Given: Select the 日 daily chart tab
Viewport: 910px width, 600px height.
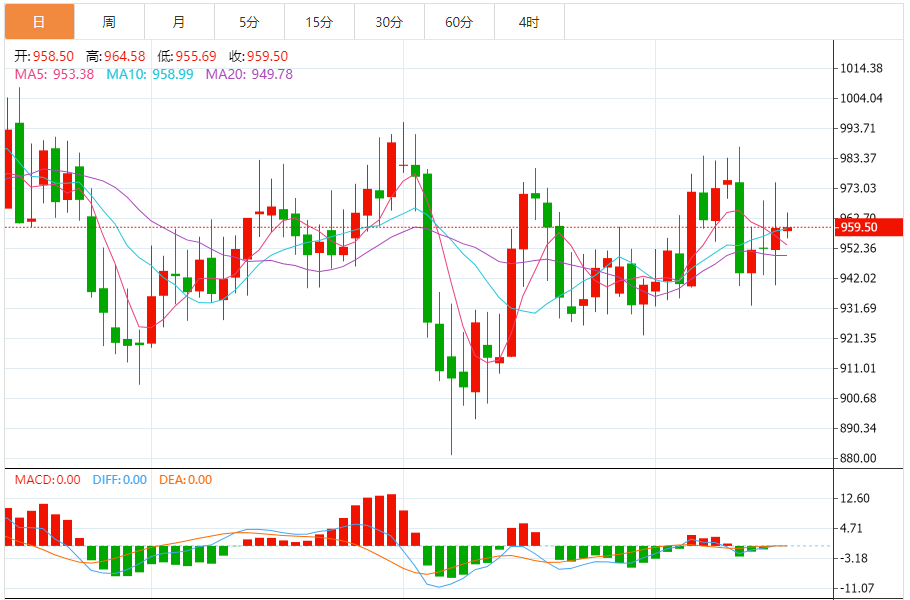Looking at the screenshot, I should [39, 22].
